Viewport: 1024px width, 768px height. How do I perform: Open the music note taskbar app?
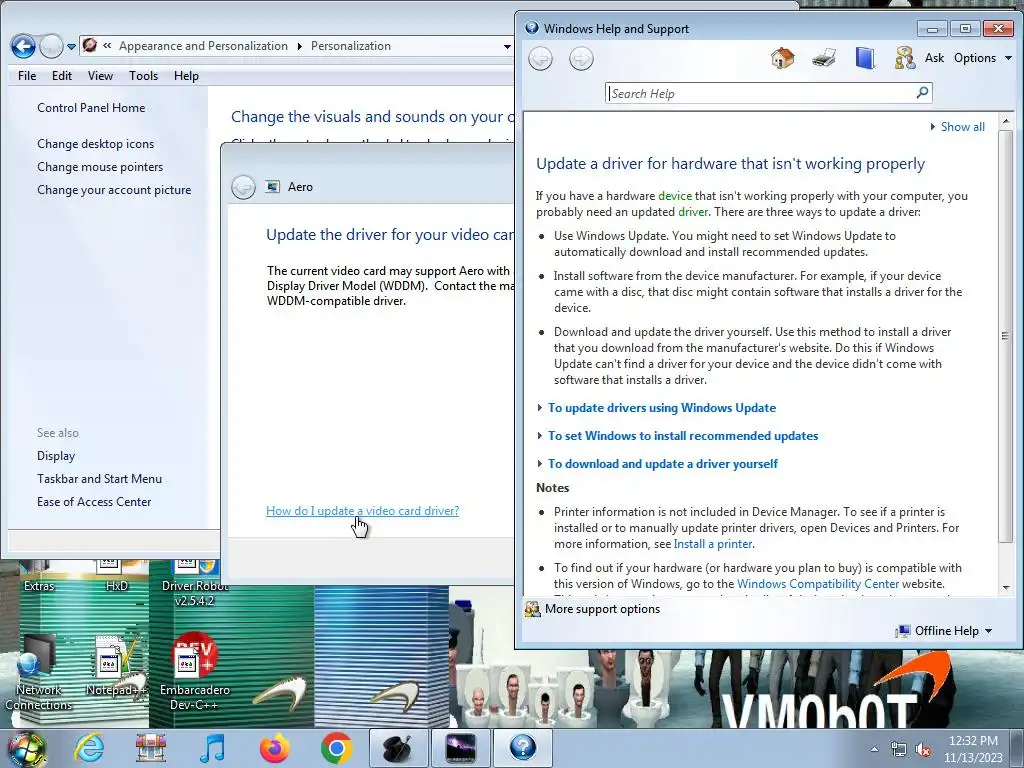click(x=212, y=748)
